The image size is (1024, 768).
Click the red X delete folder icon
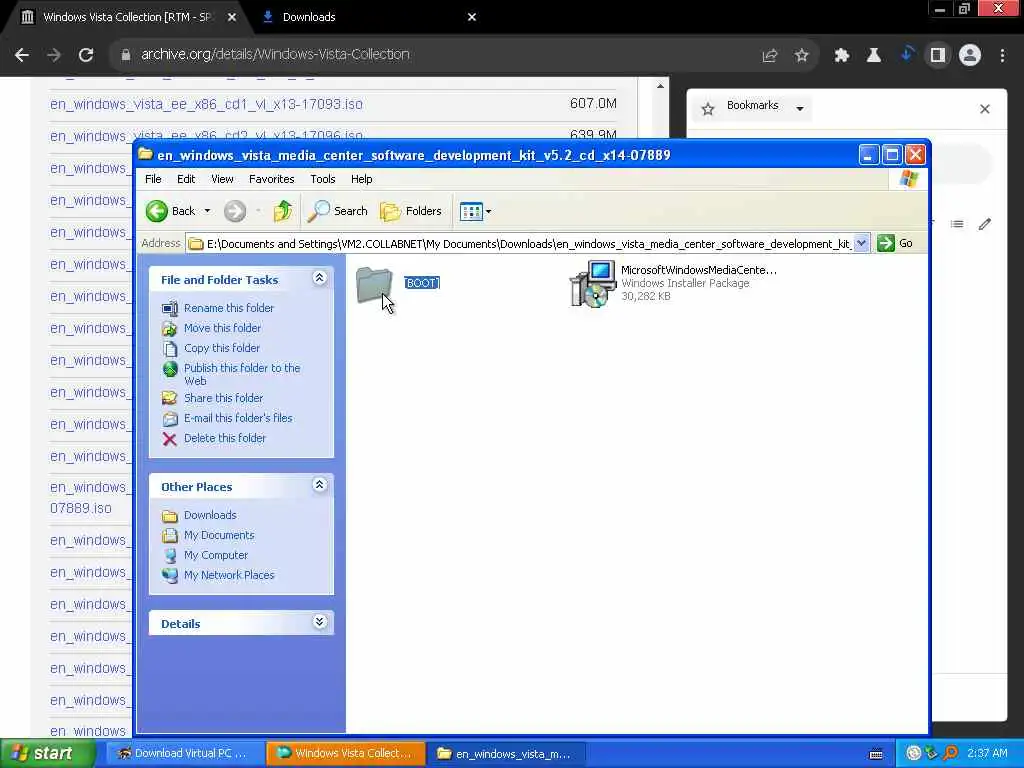(x=170, y=439)
